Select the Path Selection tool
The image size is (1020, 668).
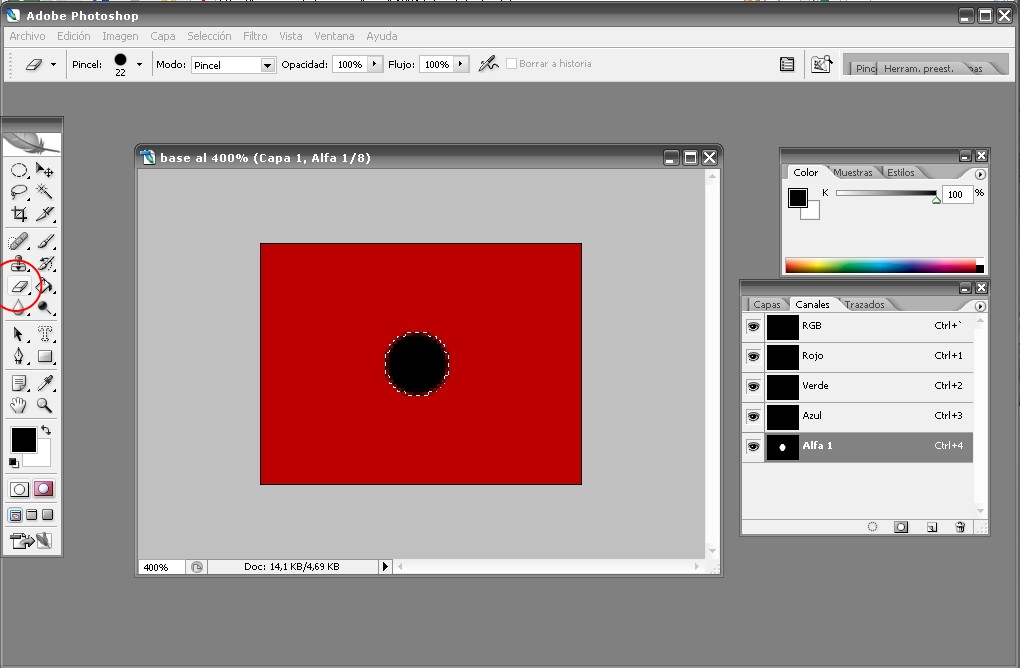coord(19,334)
